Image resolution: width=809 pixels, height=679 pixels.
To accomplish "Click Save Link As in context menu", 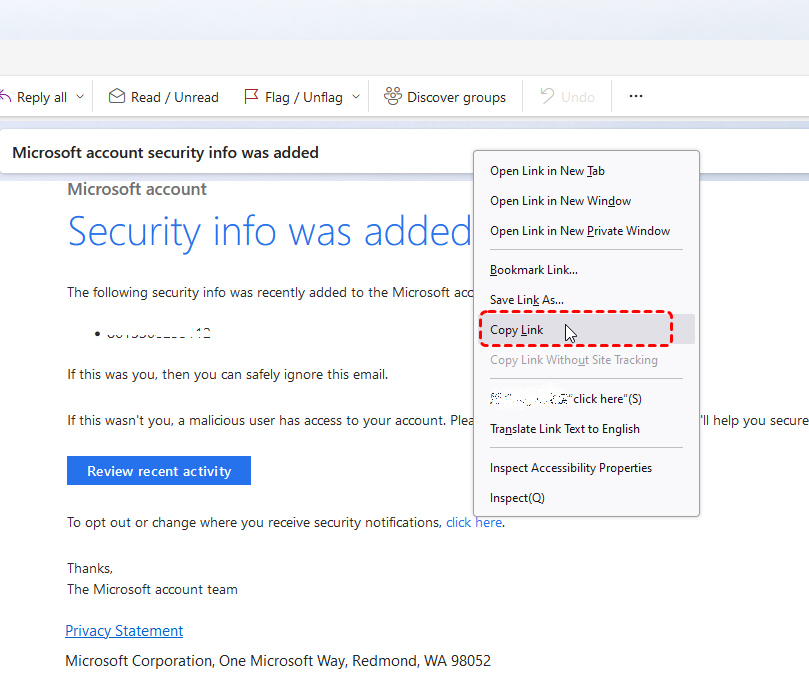I will [x=527, y=300].
